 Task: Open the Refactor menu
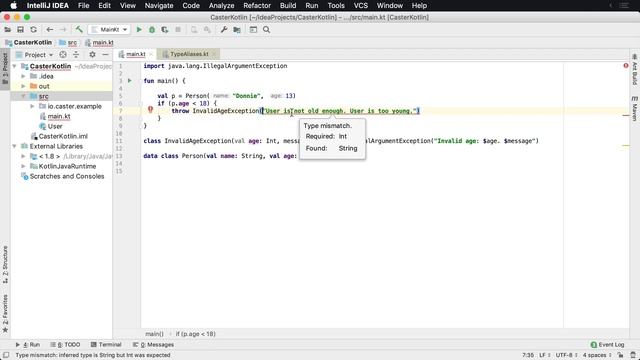coord(257,6)
